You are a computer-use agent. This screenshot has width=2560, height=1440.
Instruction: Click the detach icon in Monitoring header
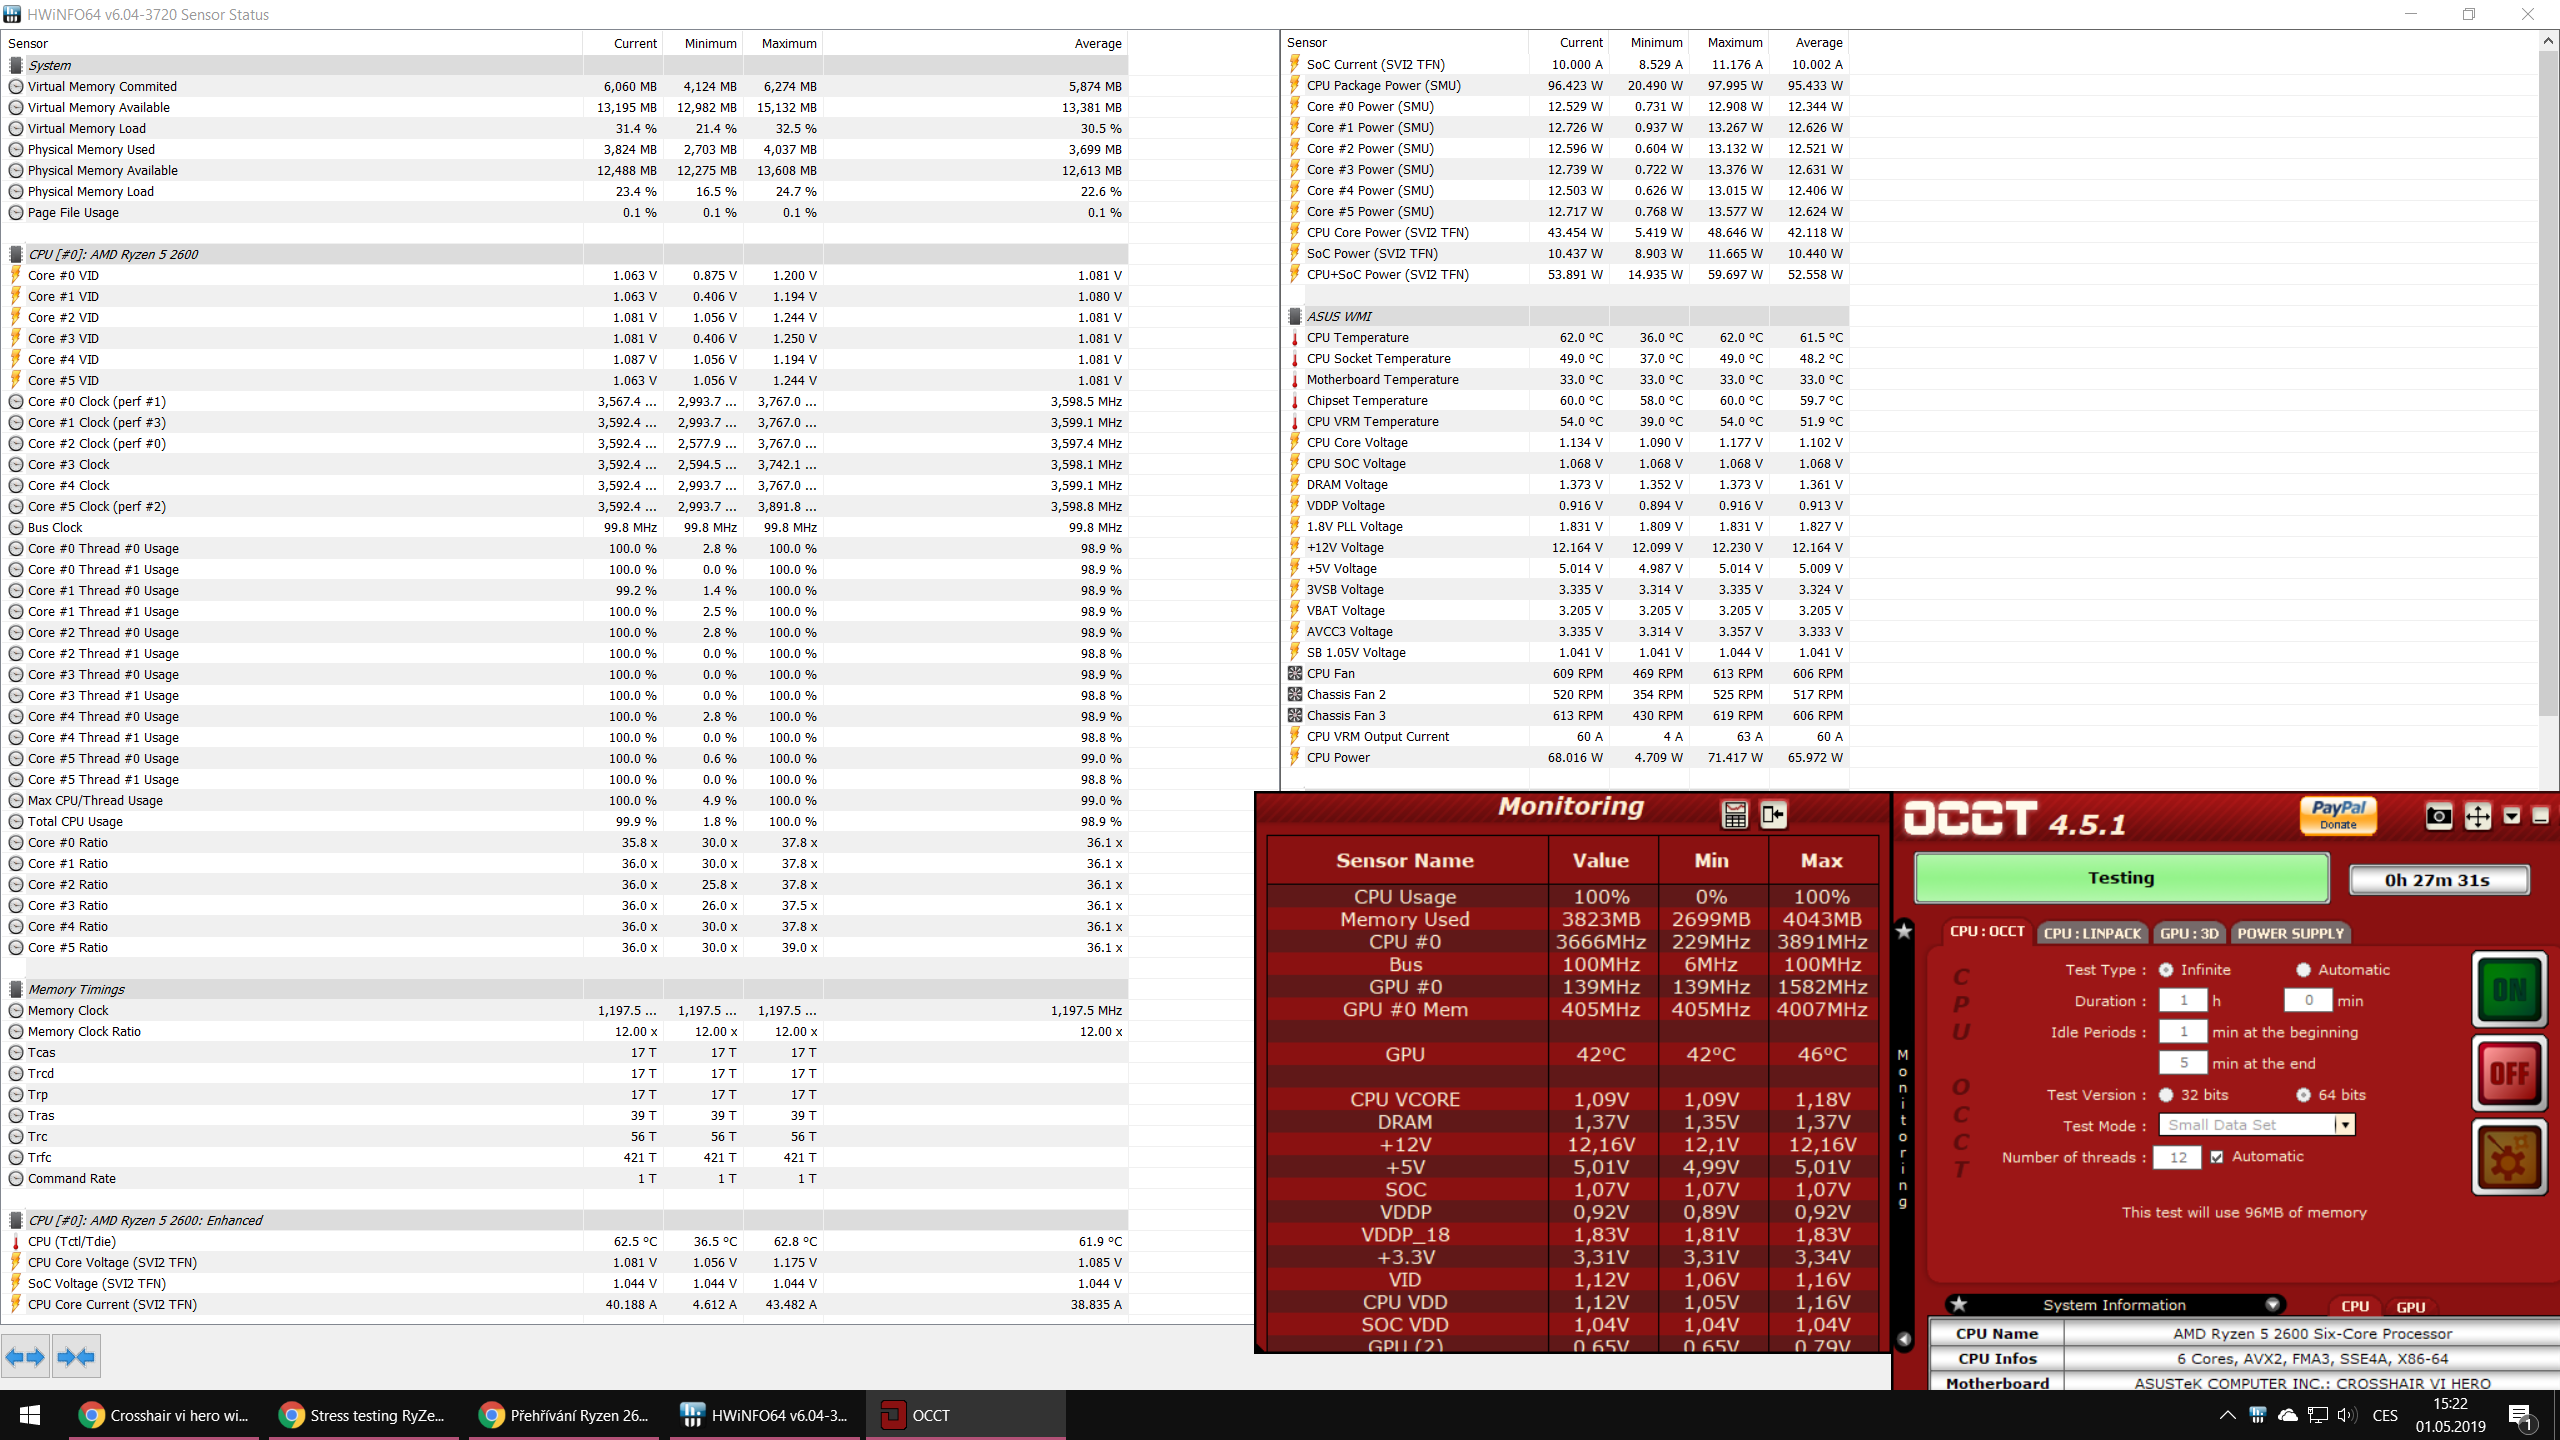pos(1773,815)
